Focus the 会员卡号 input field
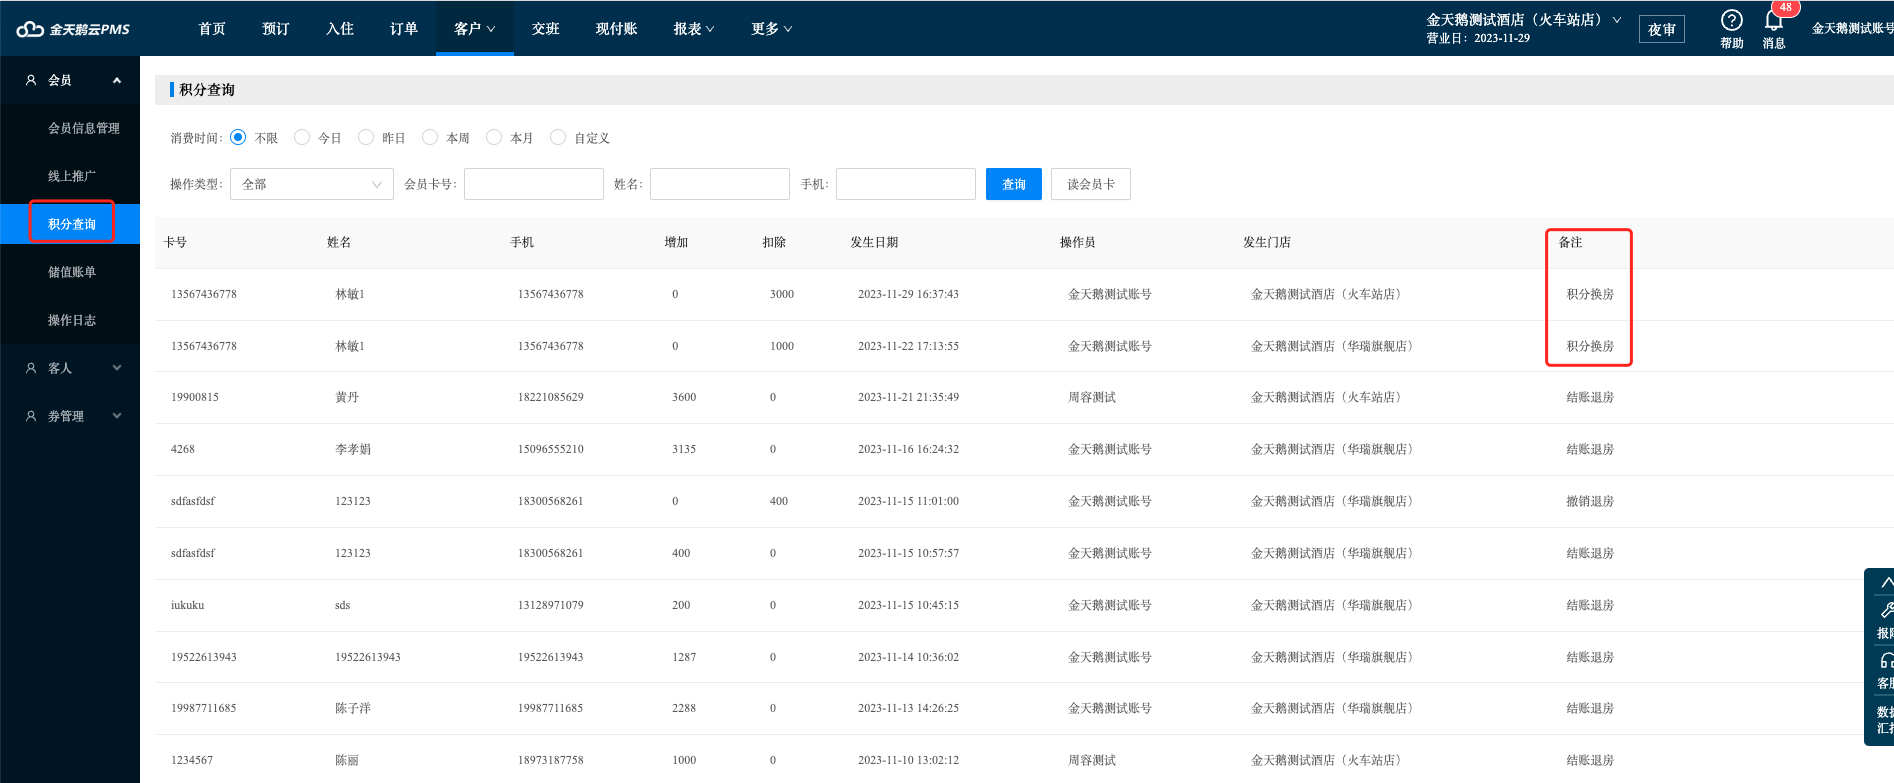Screen dimensions: 1894x783 [x=534, y=184]
